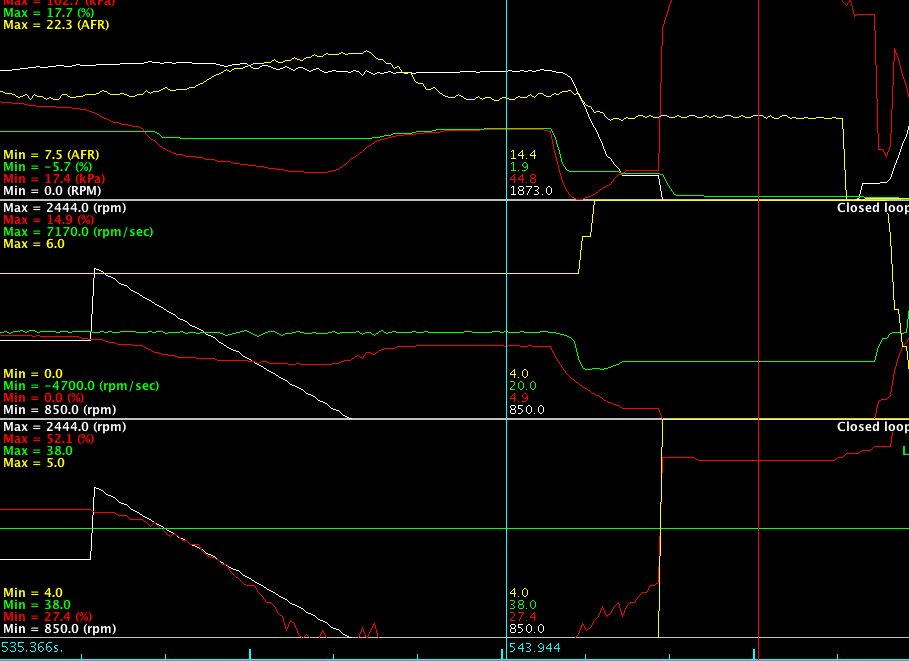The width and height of the screenshot is (909, 661).
Task: Click the Max = 52.1 (%) red label
Action: coord(48,439)
